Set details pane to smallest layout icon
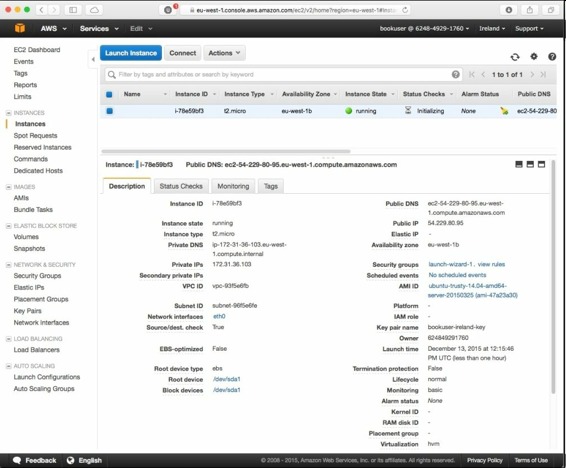This screenshot has width=566, height=468. tap(519, 165)
